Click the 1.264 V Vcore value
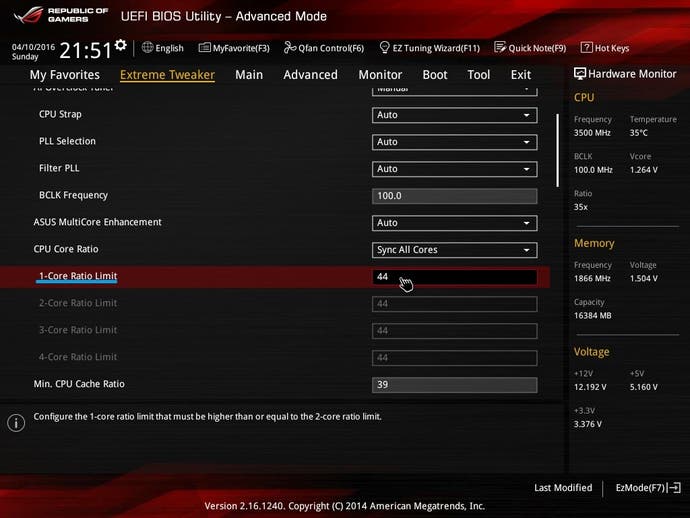 pos(644,170)
